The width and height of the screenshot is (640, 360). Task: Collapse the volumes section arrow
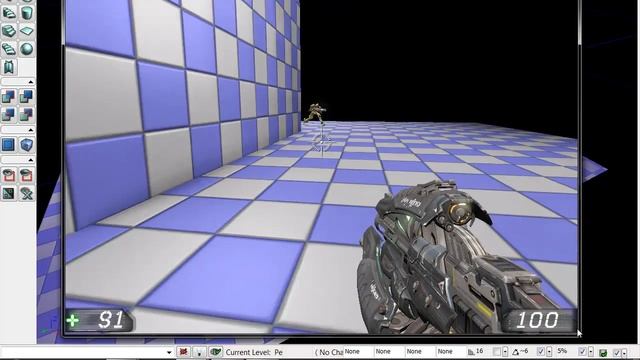[x=31, y=160]
